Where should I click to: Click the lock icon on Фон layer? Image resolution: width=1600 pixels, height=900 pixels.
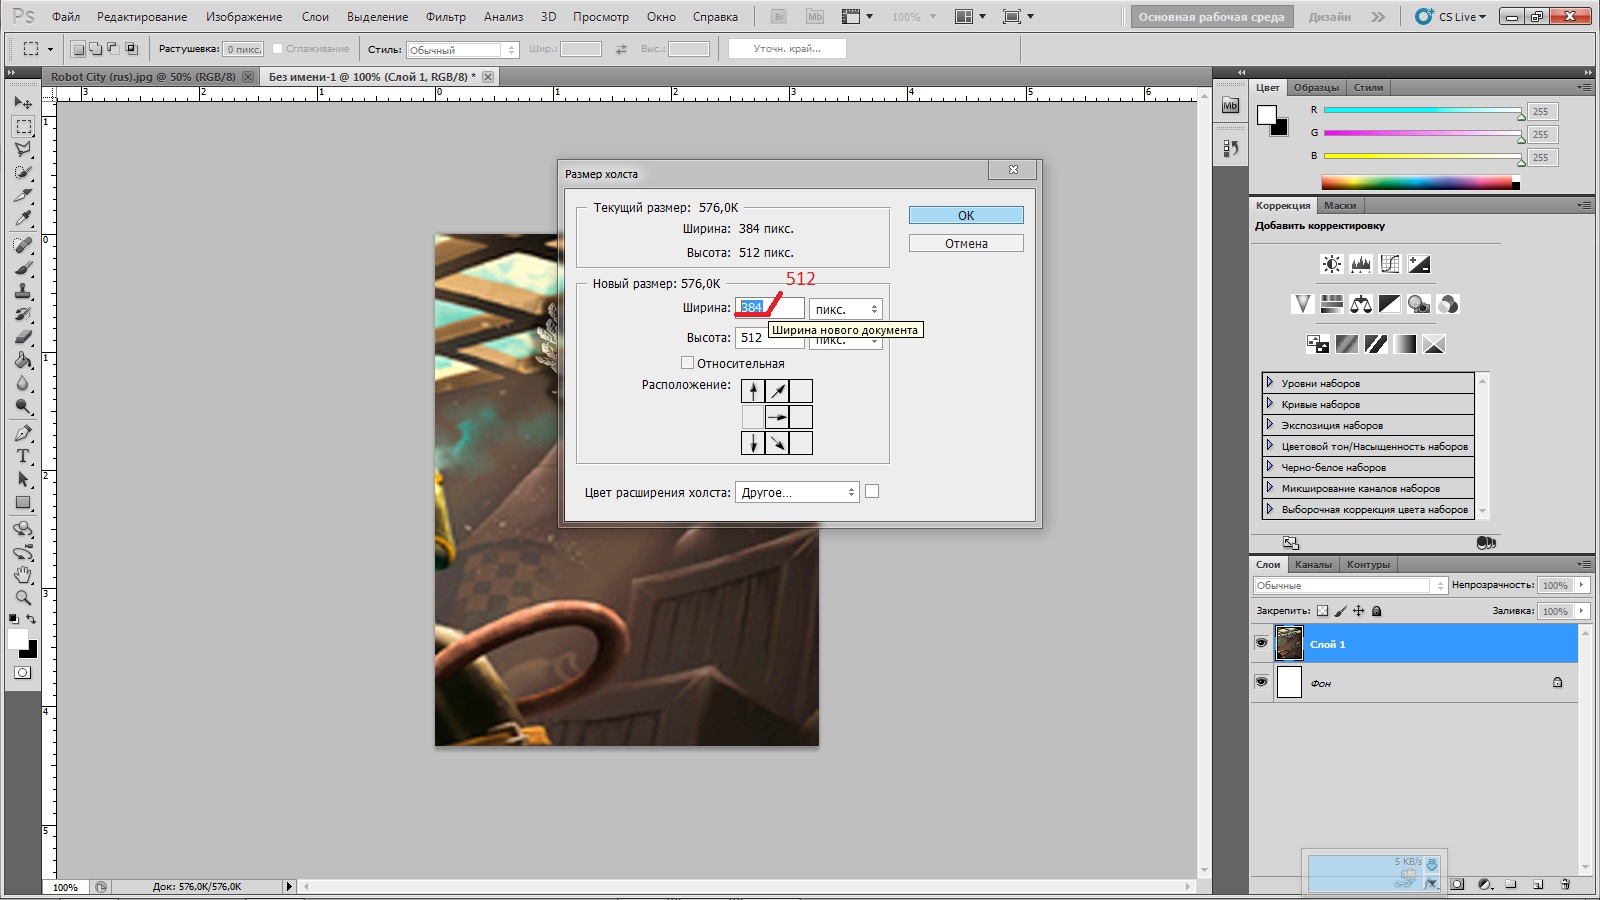[x=1557, y=683]
